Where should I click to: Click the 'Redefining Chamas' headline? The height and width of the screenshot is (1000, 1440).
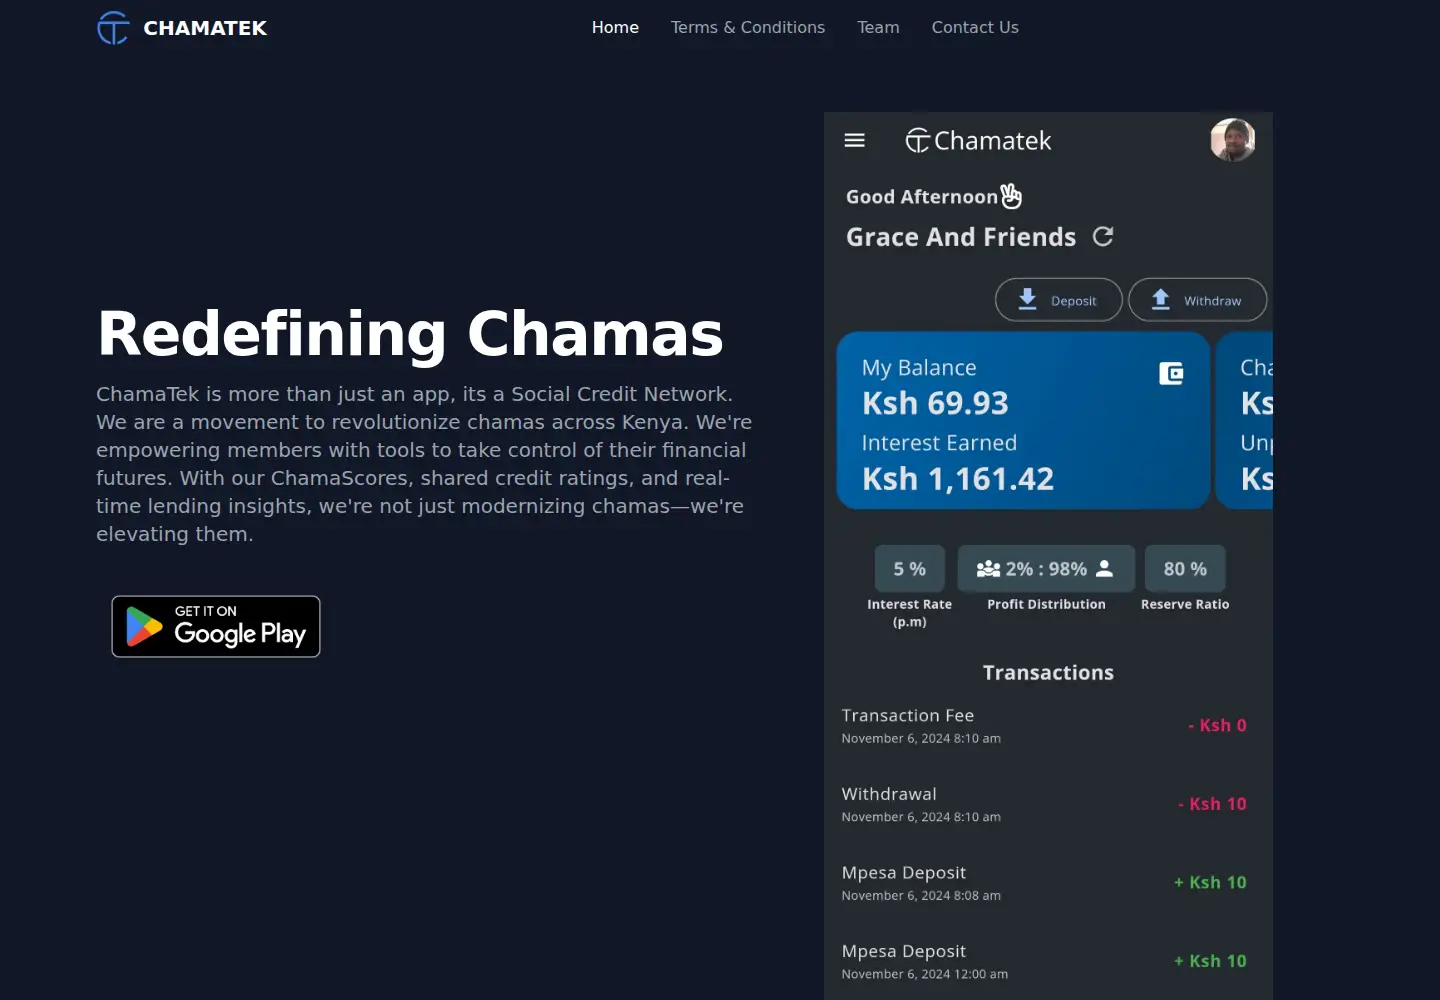410,334
